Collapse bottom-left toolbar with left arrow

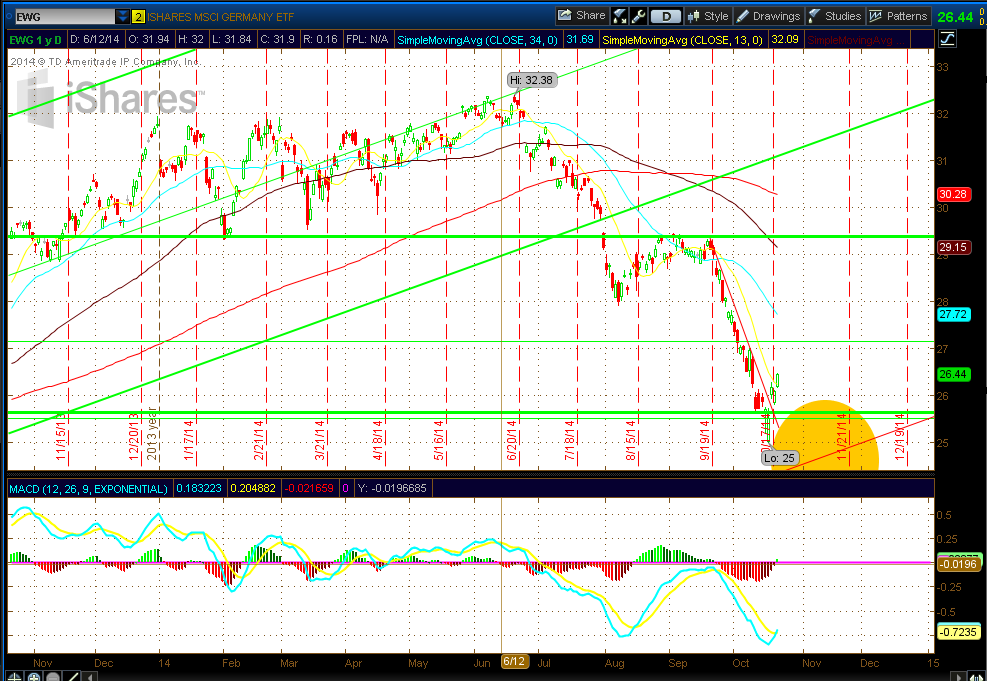point(92,677)
